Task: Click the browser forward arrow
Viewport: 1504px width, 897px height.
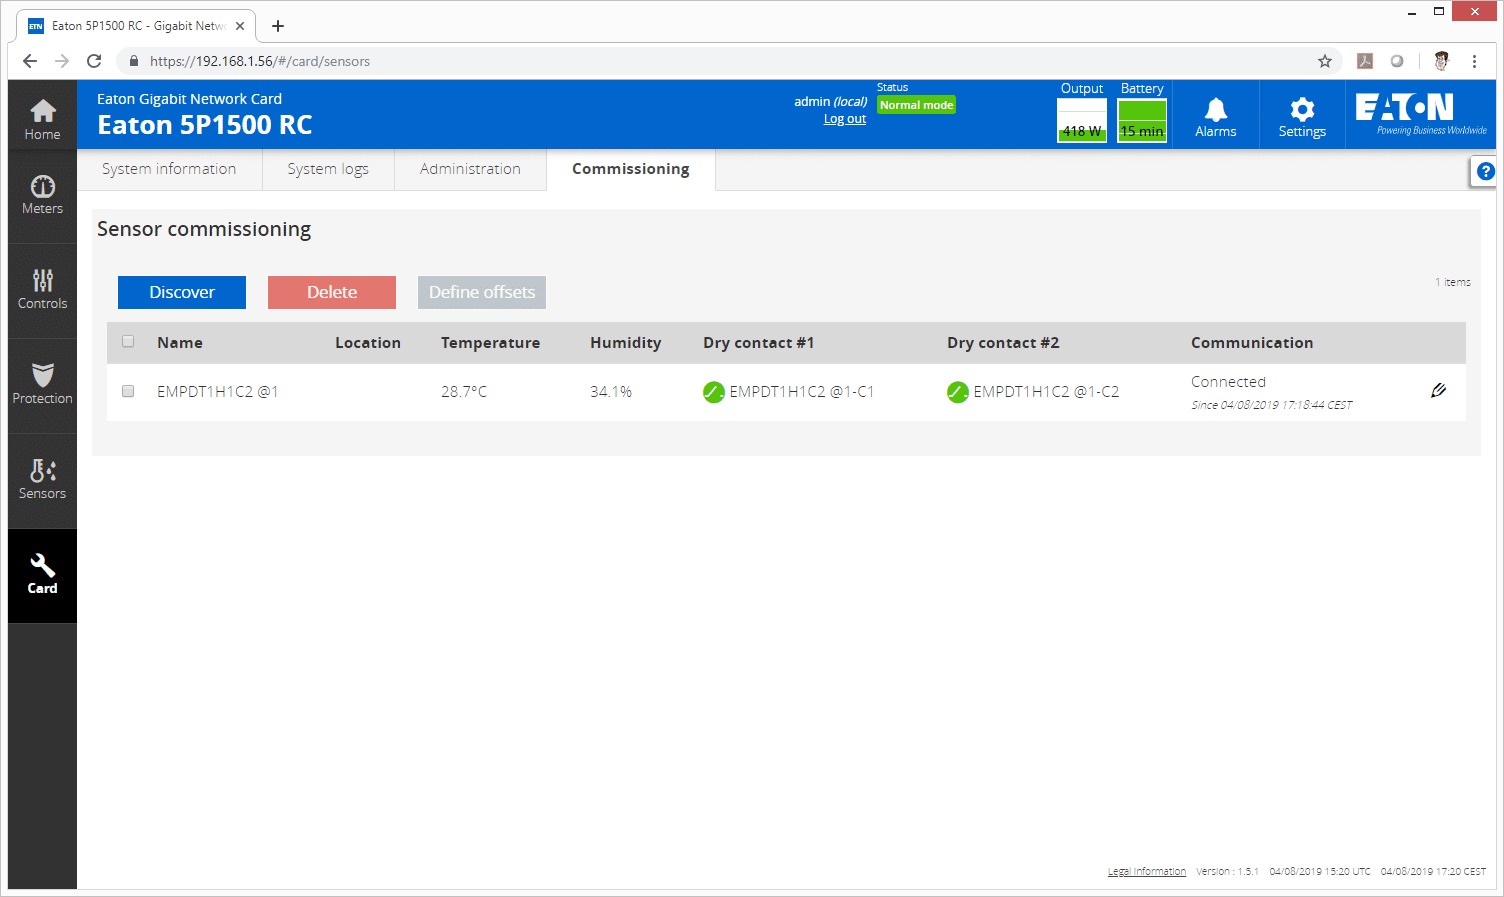Action: [62, 61]
